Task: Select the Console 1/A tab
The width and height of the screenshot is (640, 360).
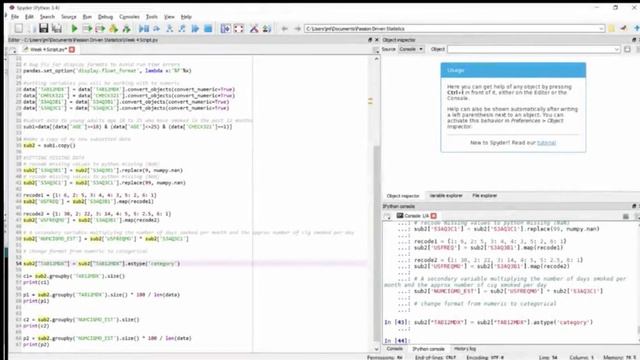Action: [416, 216]
